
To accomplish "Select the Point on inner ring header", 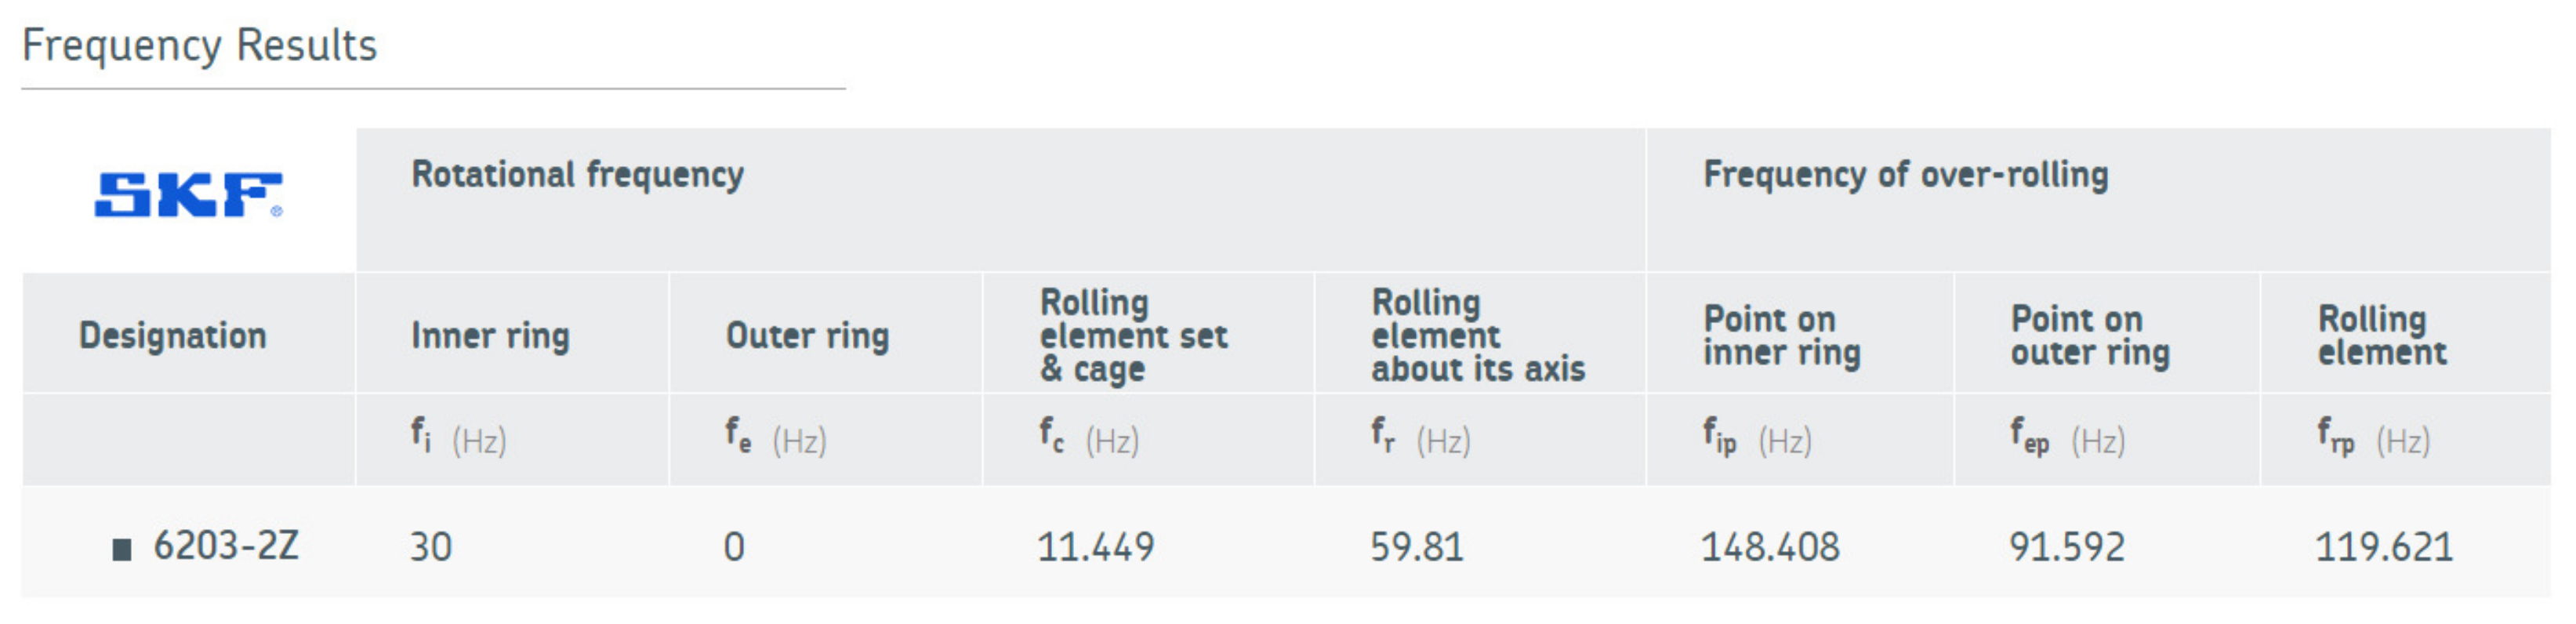I will point(1782,336).
